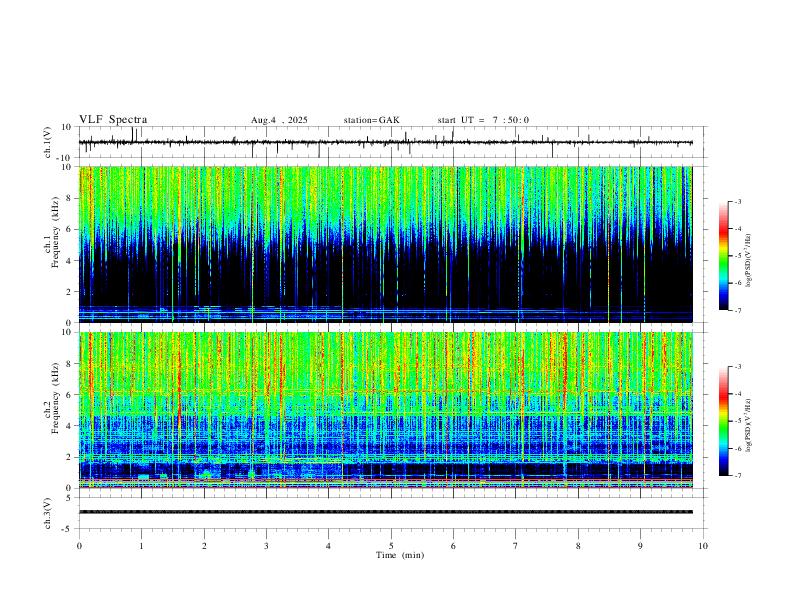This screenshot has width=792, height=612.
Task: Click the ch.2 spectrogram colorbar
Action: tap(723, 421)
